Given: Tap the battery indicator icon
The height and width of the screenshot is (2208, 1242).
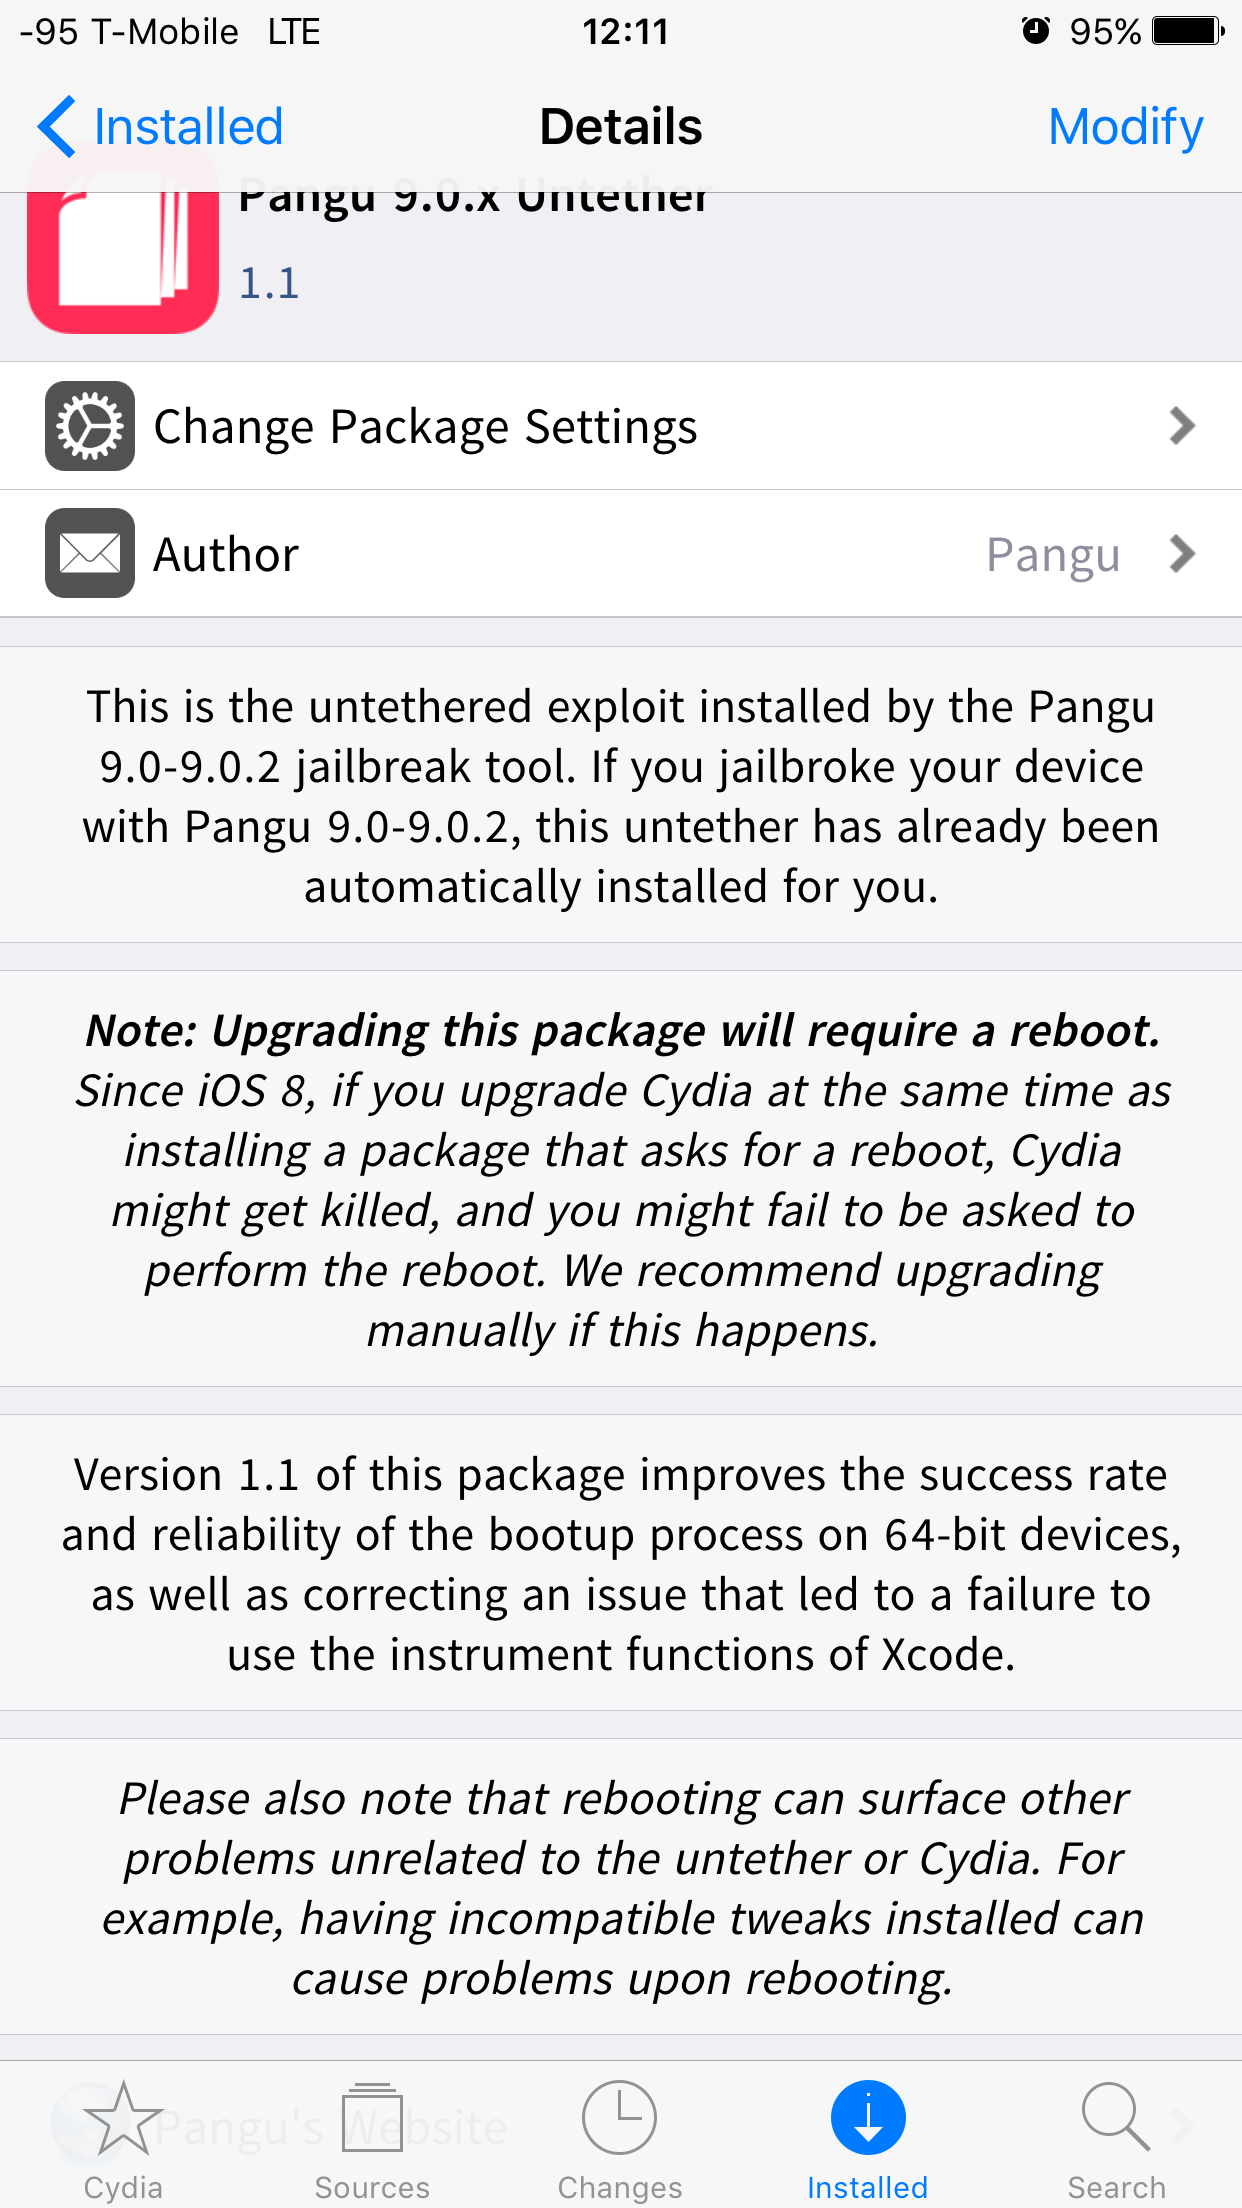Looking at the screenshot, I should click(x=1188, y=31).
